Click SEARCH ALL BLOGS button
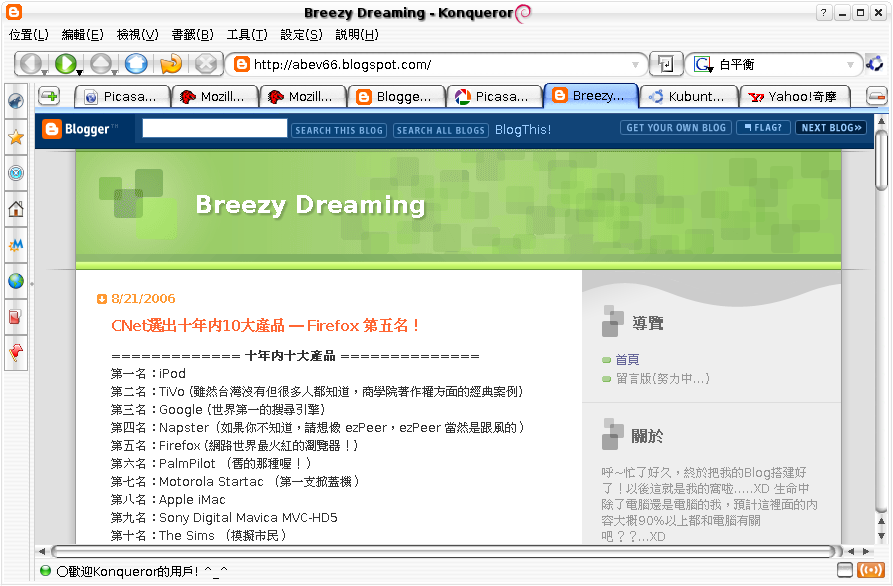The image size is (893, 586). 441,130
